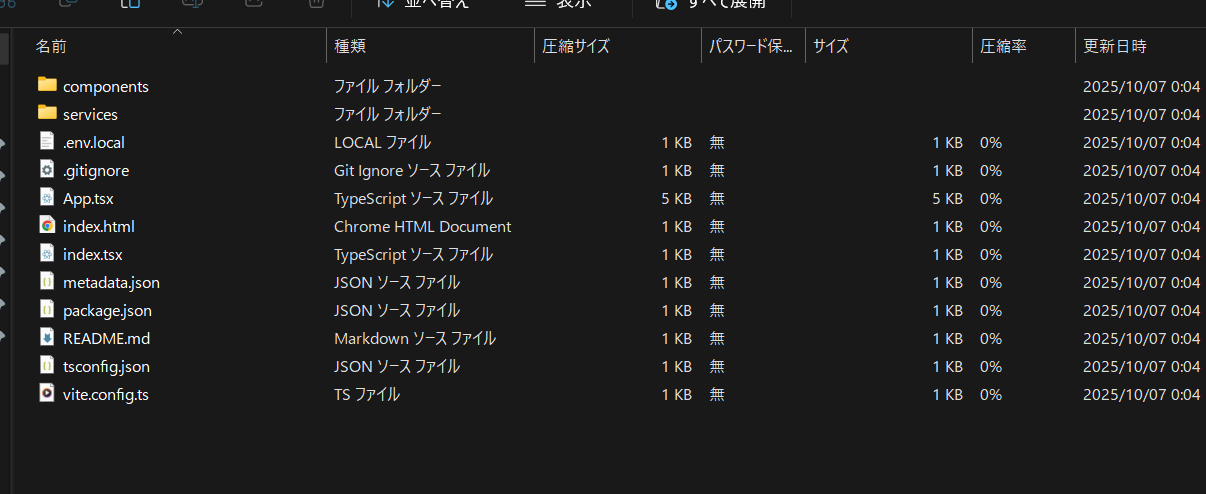
Task: Click the package.json file icon
Action: tap(47, 309)
